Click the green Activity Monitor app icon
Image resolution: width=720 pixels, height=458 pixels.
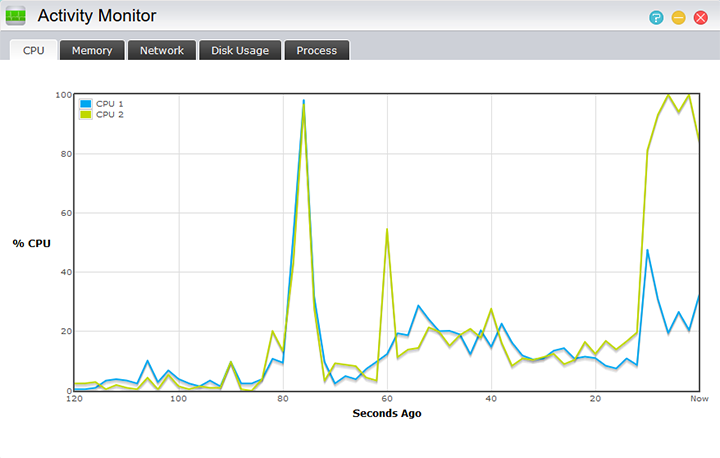pos(16,17)
